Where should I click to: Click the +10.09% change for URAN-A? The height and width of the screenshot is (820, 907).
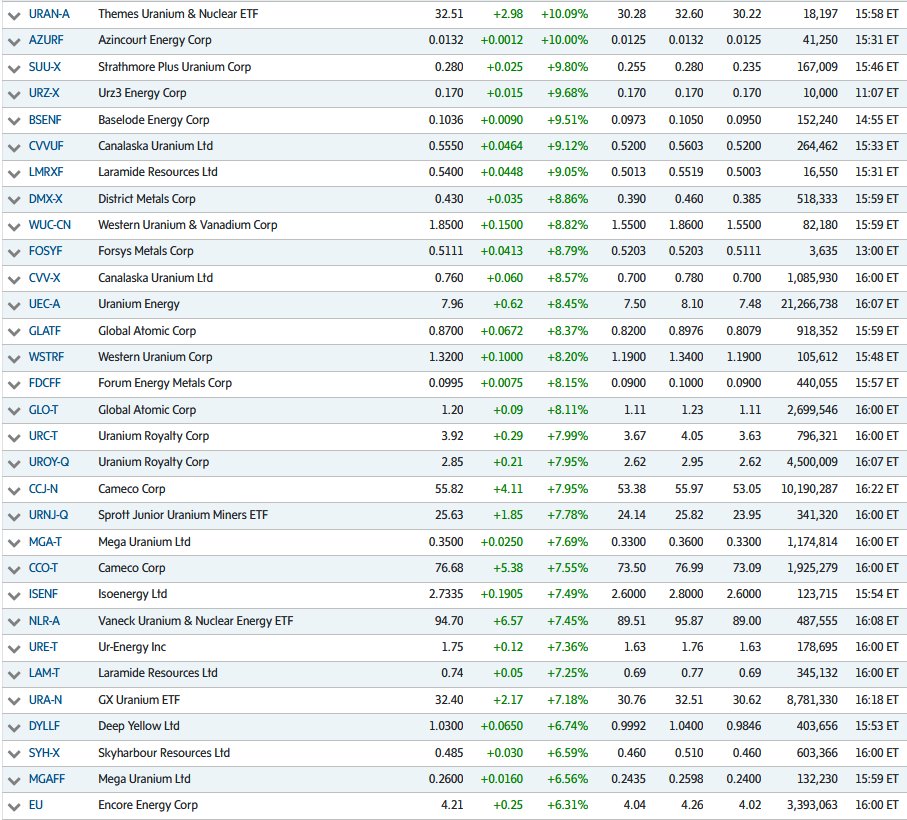coord(565,14)
